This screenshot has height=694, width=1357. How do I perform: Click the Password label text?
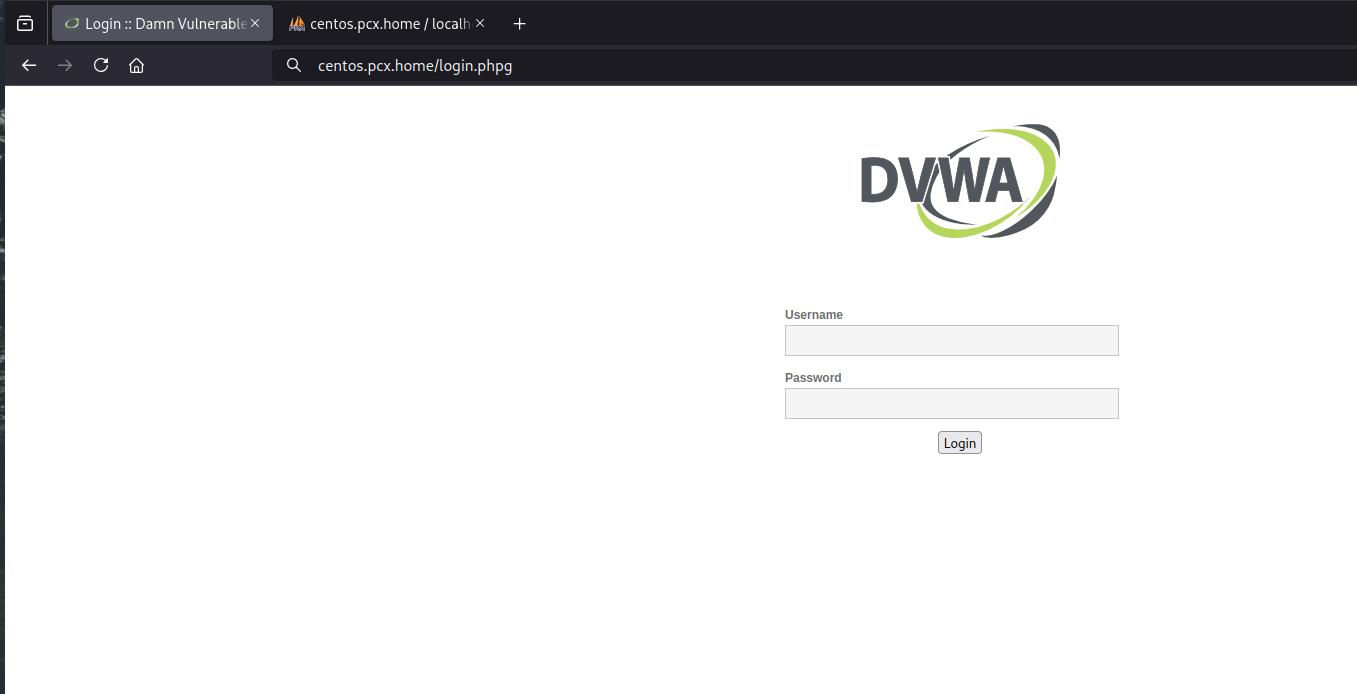(x=812, y=377)
